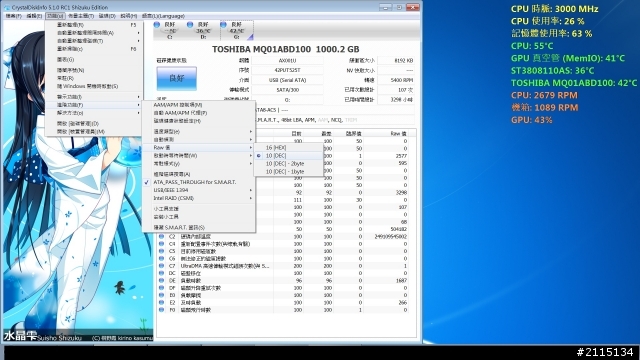Choose the 10 [DEC] - 1byte option

[289, 172]
